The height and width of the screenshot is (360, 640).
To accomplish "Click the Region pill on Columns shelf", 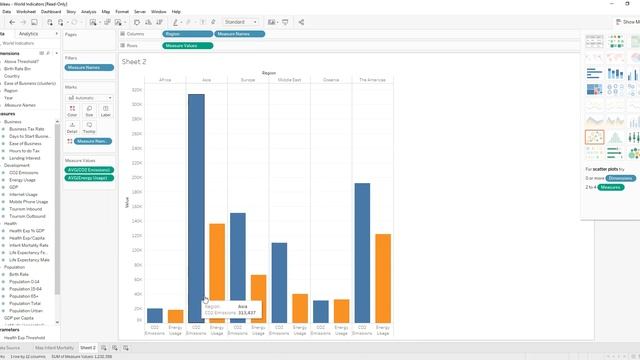I will tap(187, 34).
